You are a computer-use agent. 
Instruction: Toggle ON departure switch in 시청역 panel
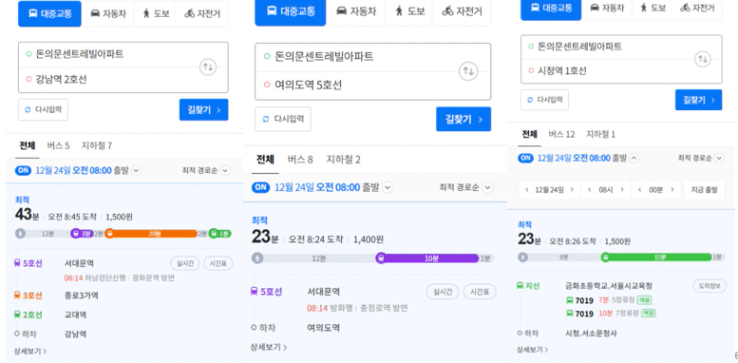pyautogui.click(x=526, y=158)
